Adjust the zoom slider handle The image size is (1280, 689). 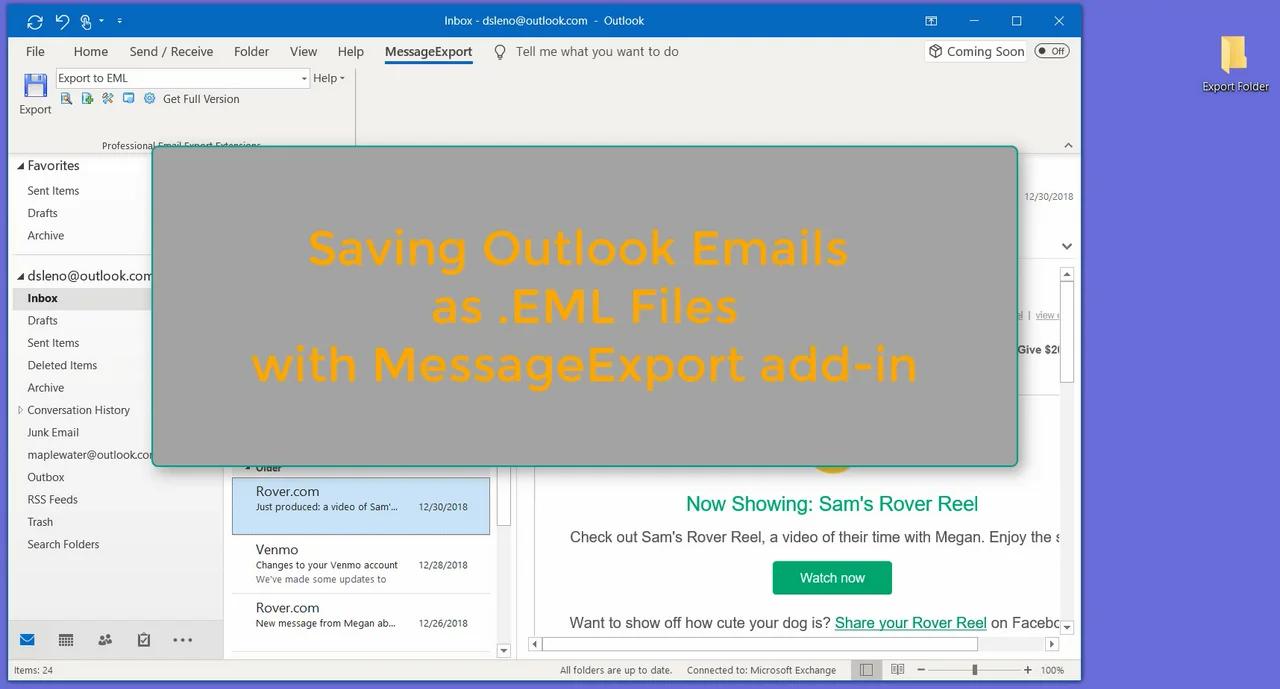click(x=975, y=670)
